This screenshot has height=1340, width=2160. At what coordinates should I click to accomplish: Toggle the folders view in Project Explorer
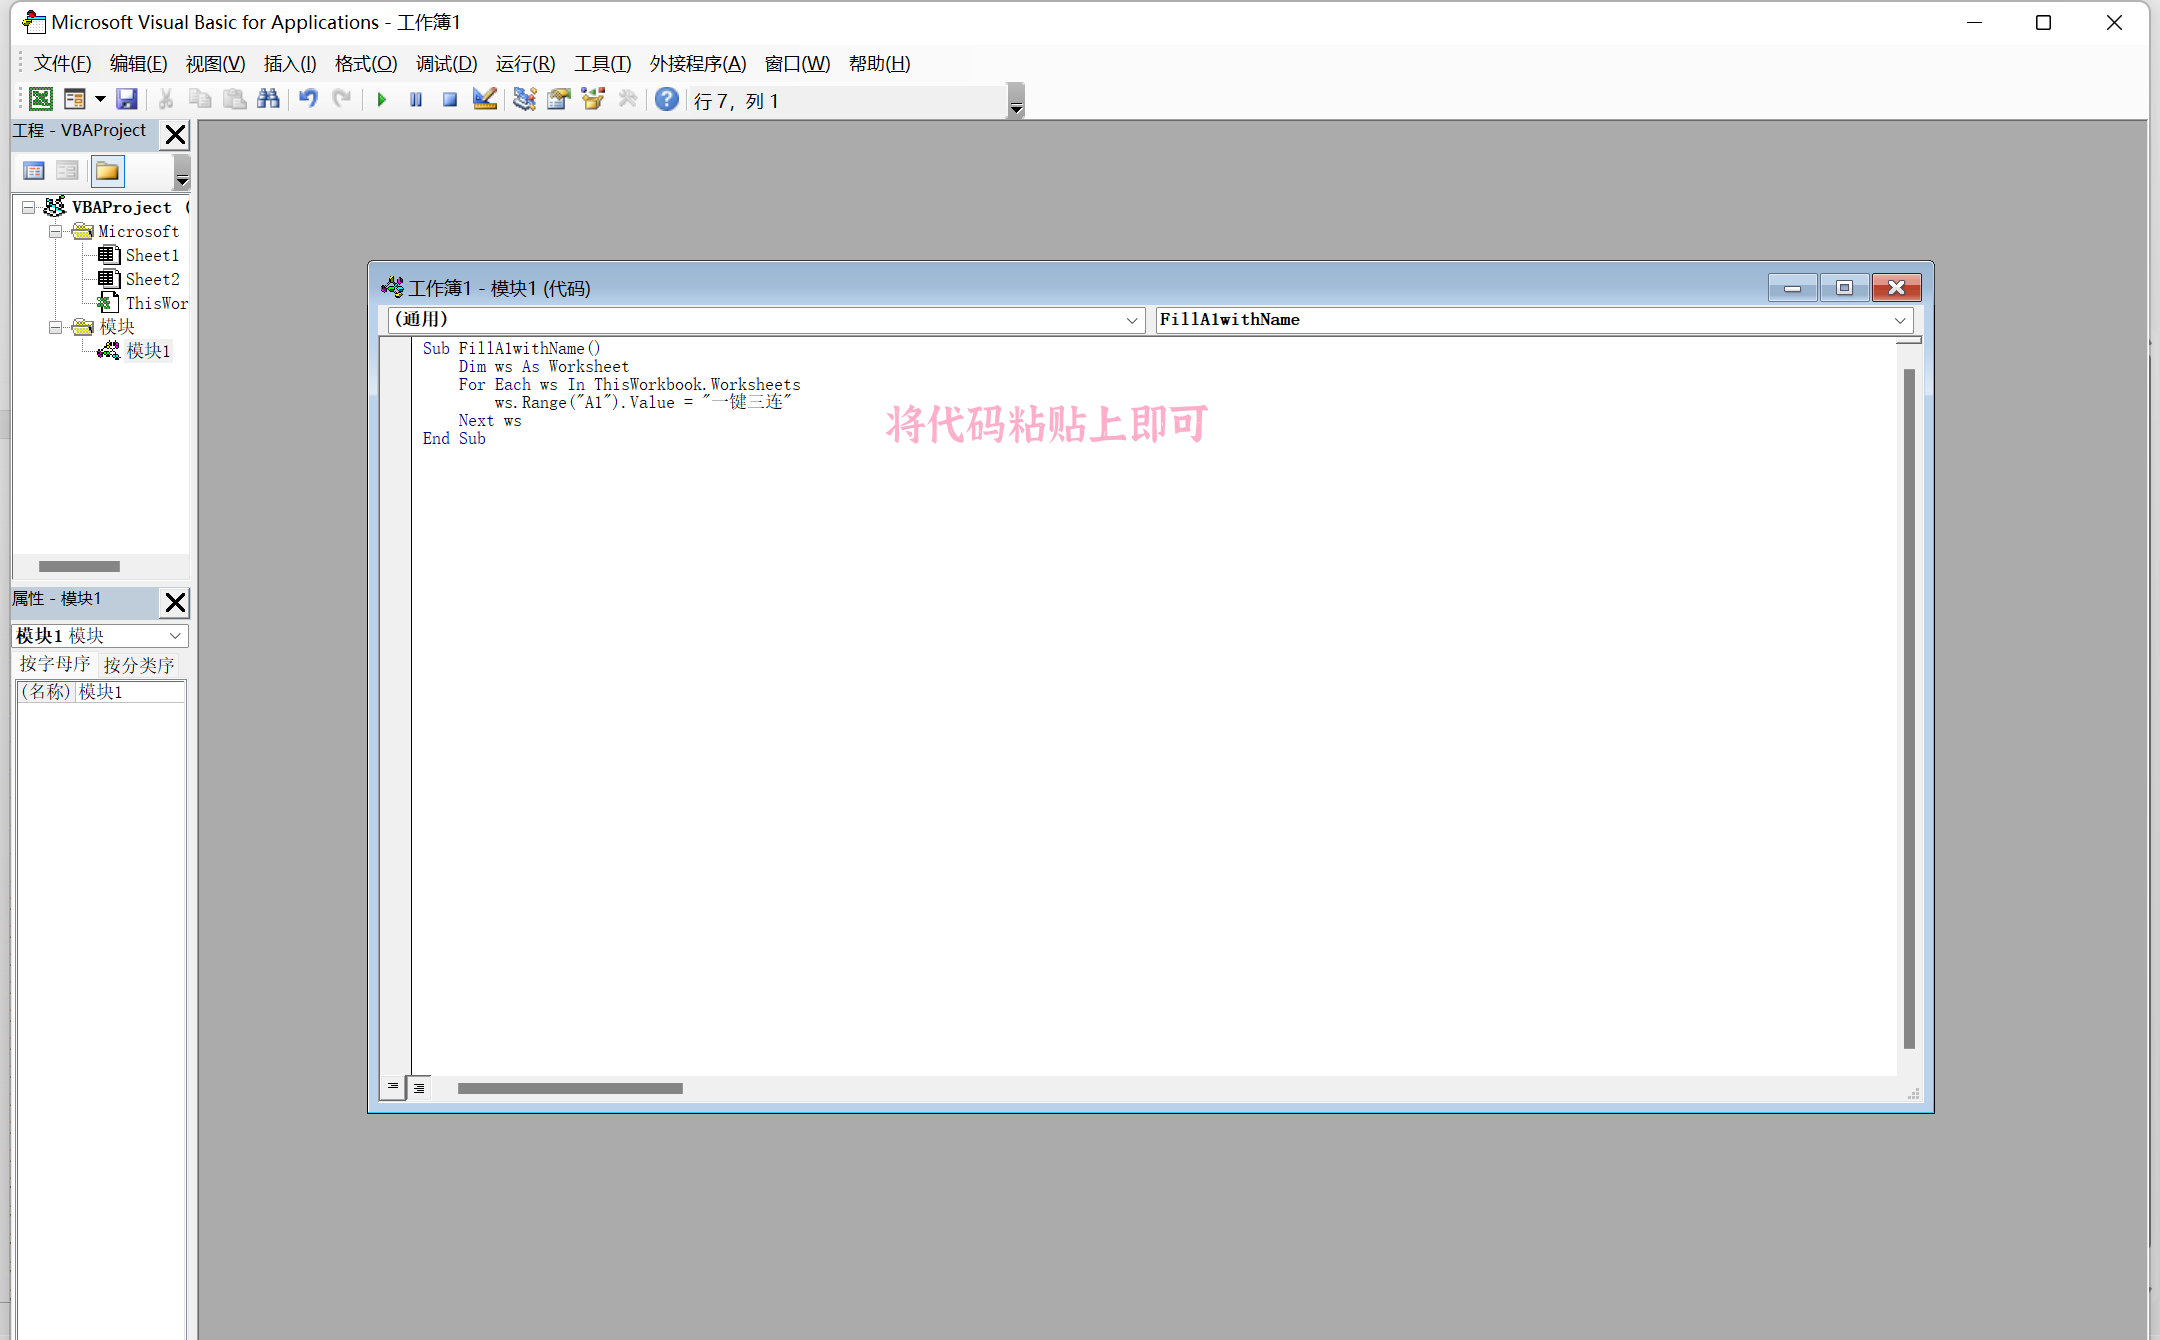106,171
